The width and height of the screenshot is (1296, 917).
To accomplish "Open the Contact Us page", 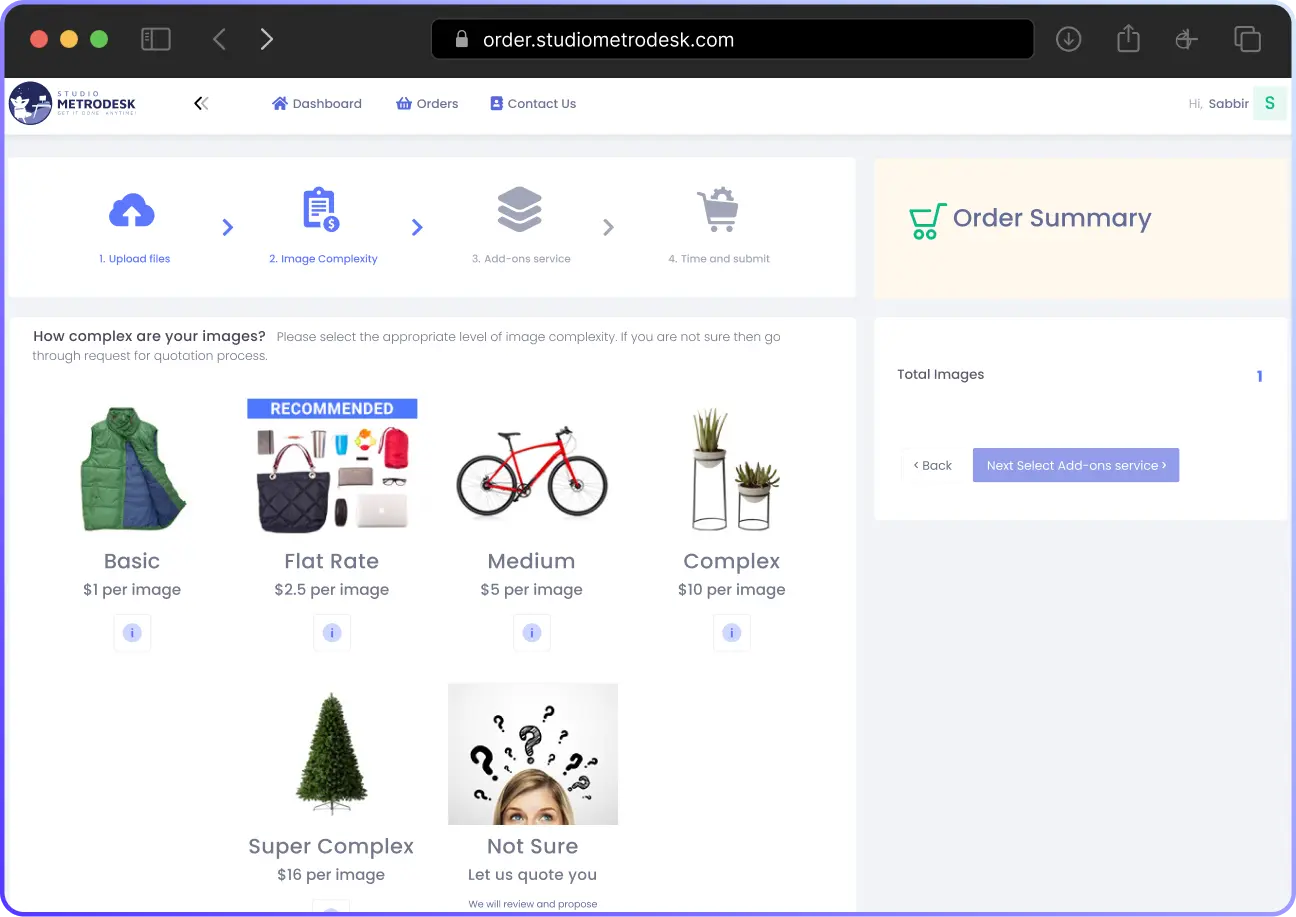I will coord(533,104).
